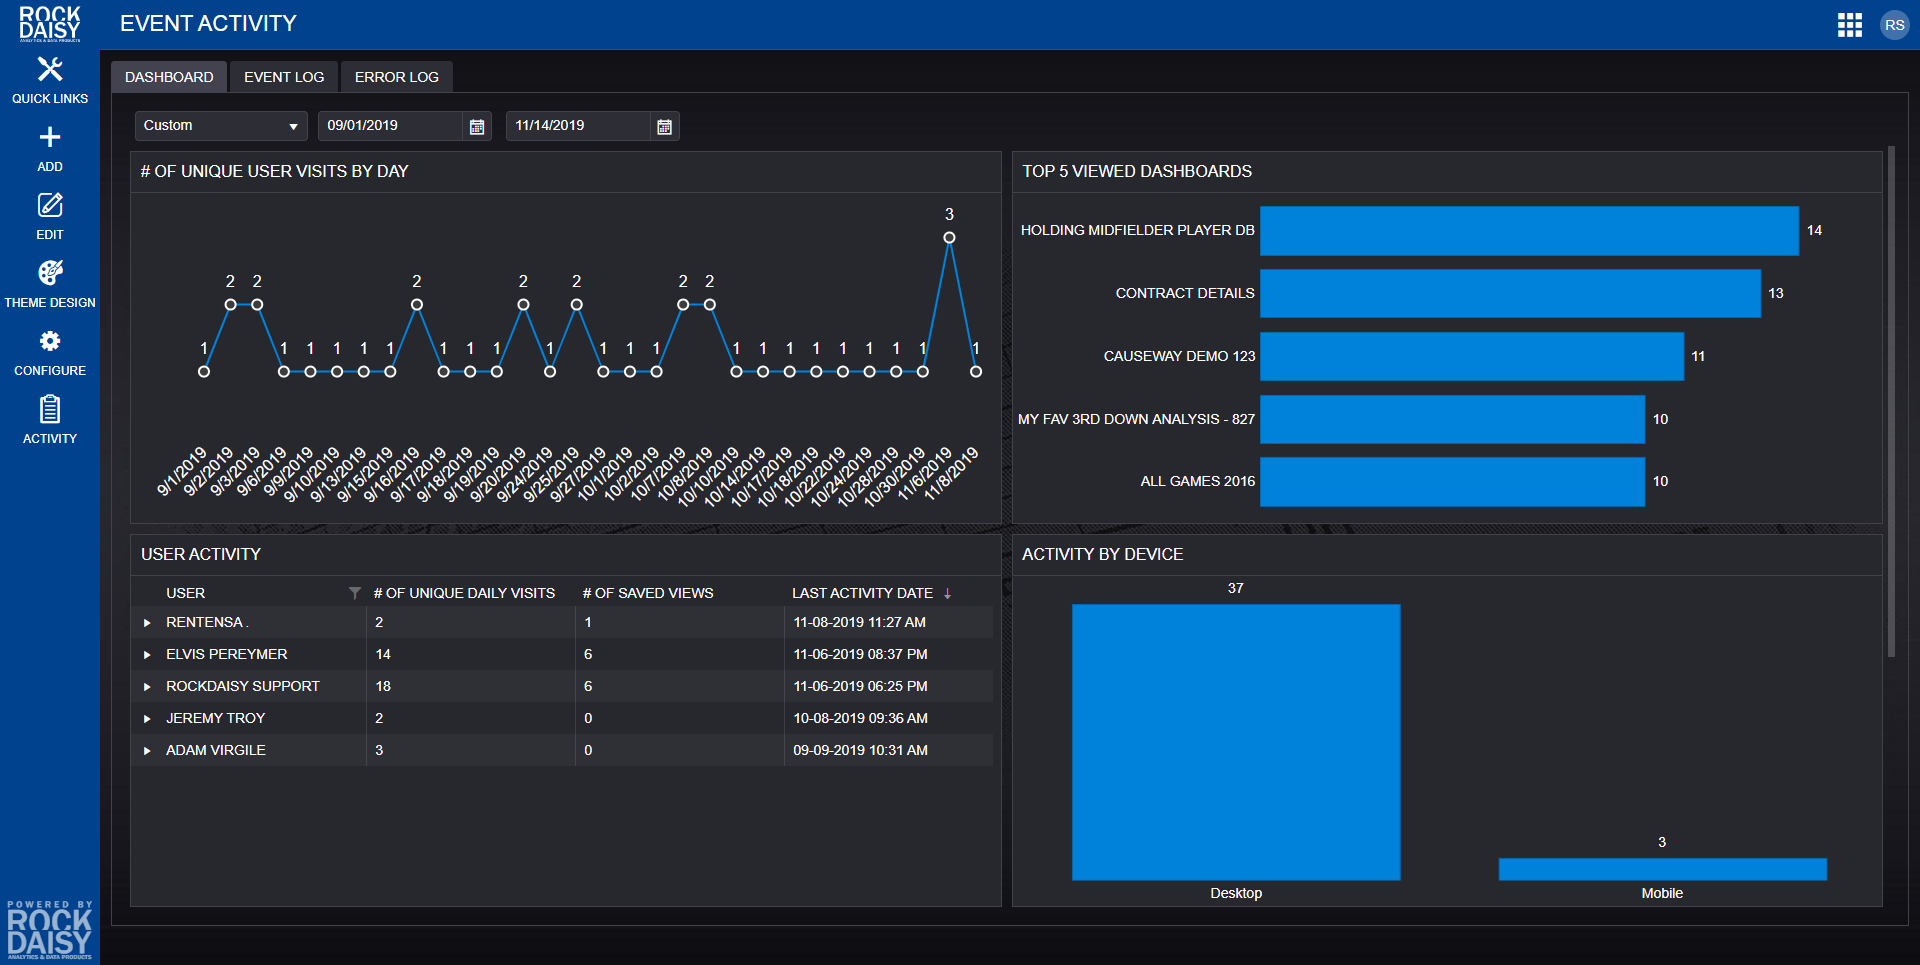This screenshot has width=1920, height=965.
Task: Click the Desktop device bar
Action: tap(1236, 742)
